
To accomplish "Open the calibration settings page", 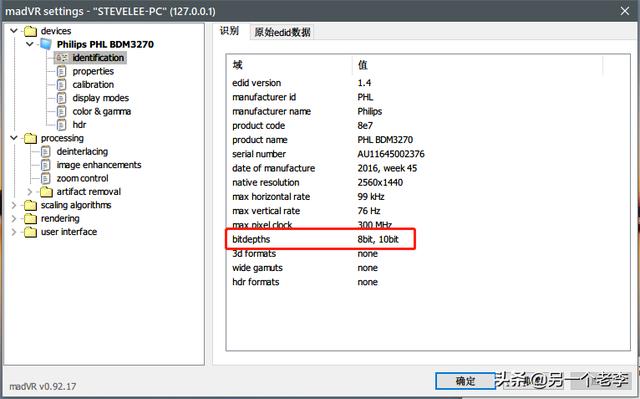I will (93, 85).
